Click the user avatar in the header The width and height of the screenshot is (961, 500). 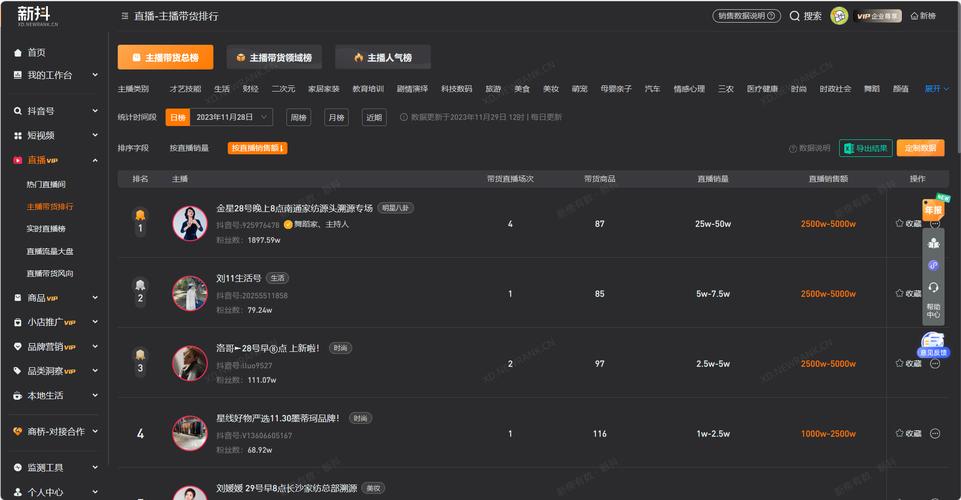[838, 16]
